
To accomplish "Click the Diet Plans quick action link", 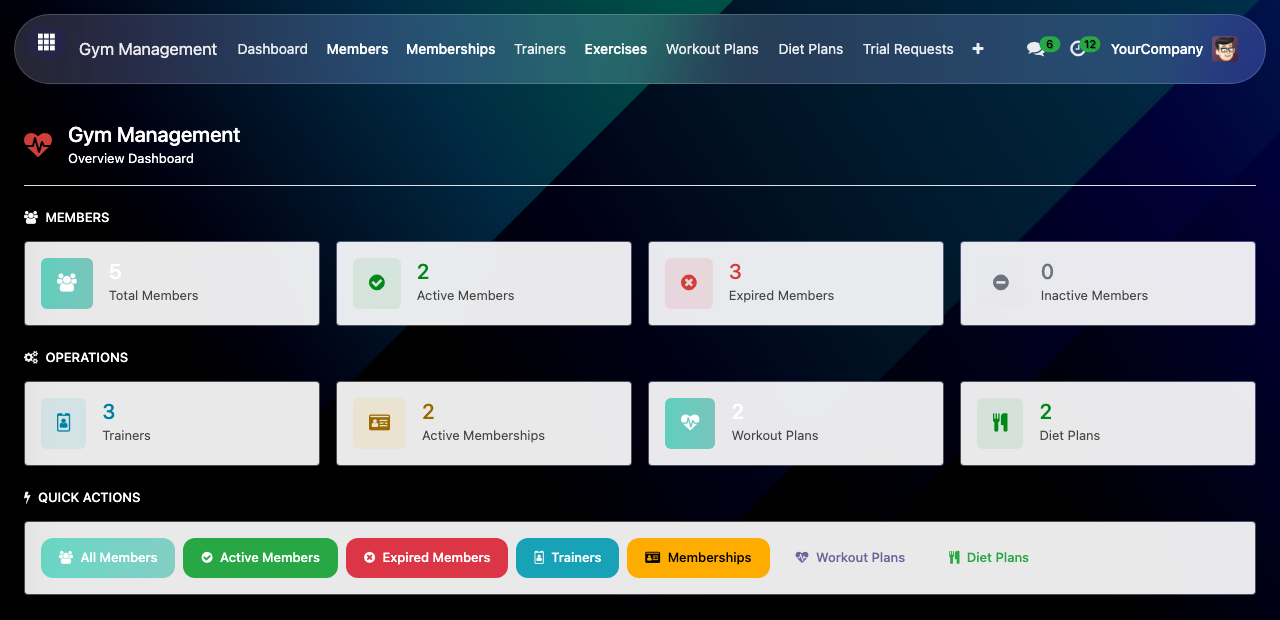I will tap(988, 558).
